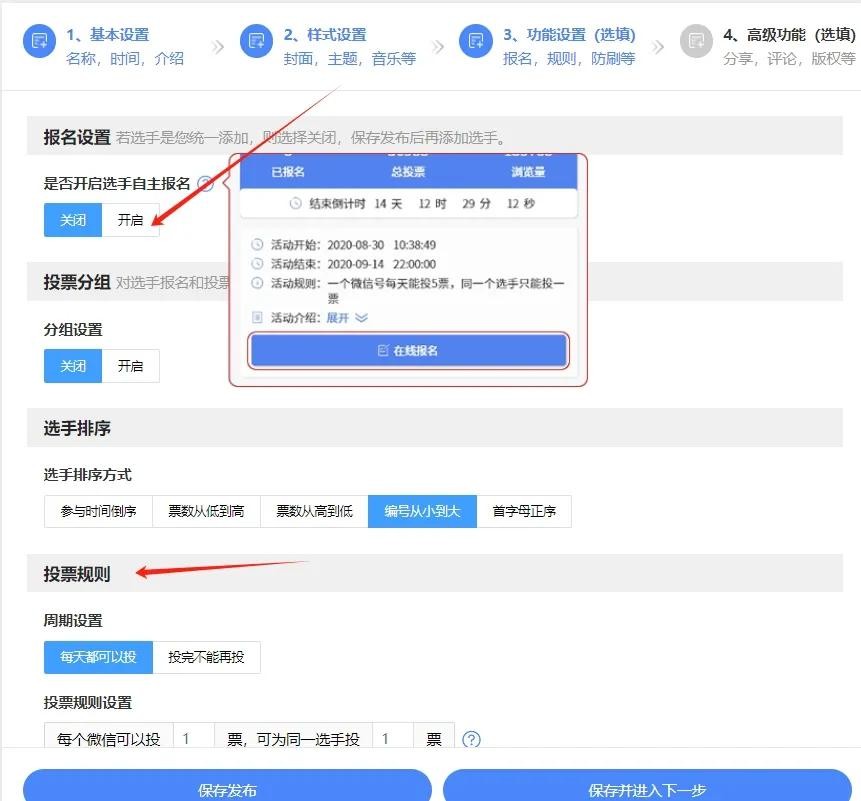Screen dimensions: 861x801
Task: Click clock icon next to 活动开始
Action: (257, 245)
